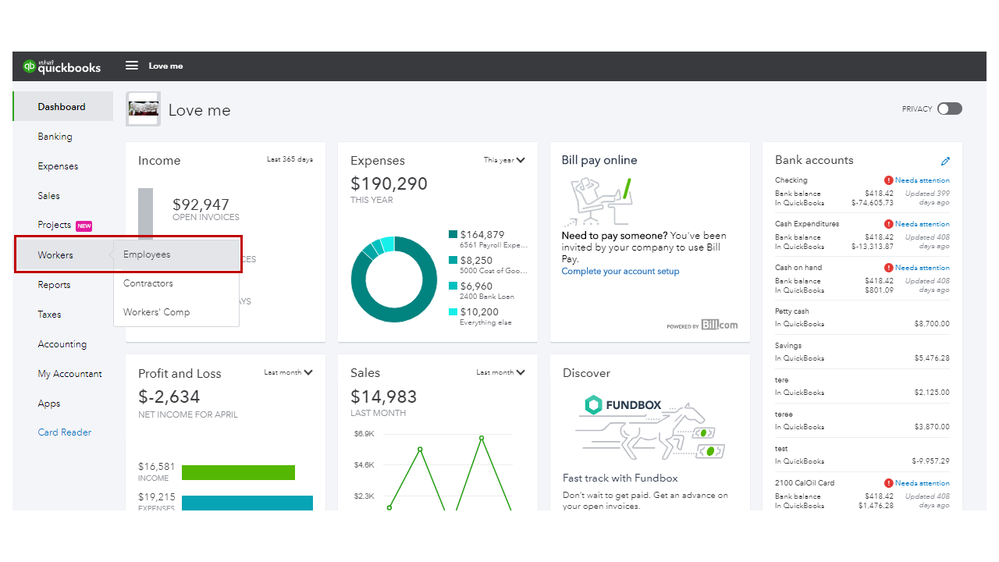Click the $-9,957.29 test account balance

[930, 461]
